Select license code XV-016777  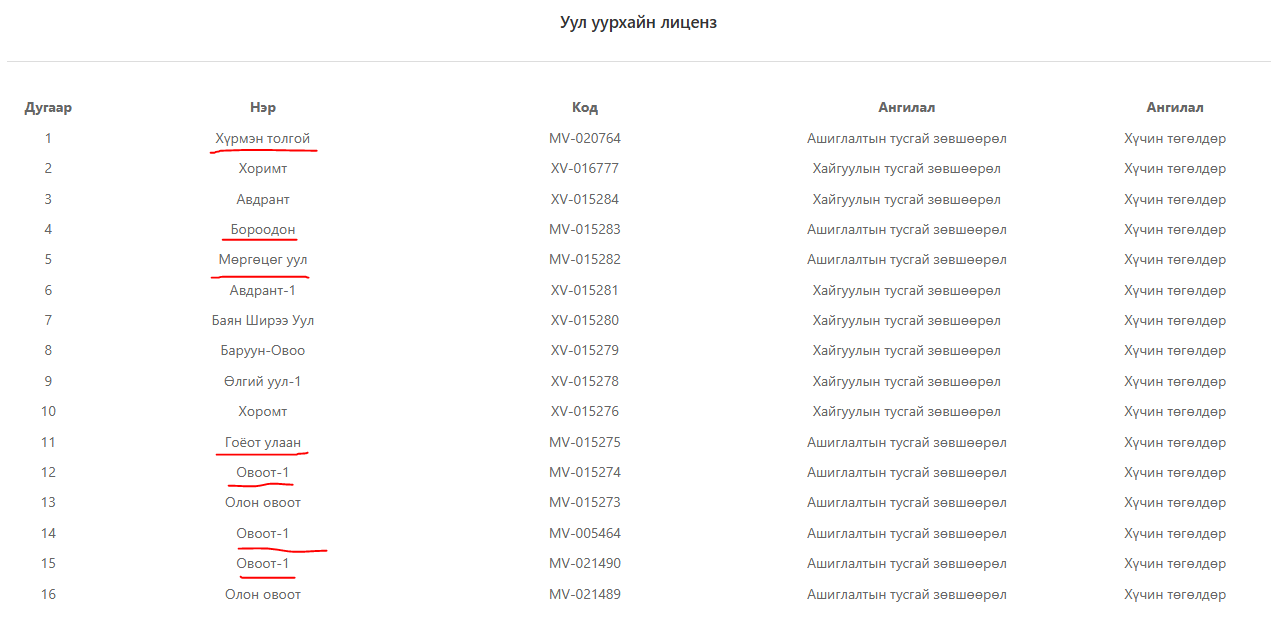(x=584, y=169)
